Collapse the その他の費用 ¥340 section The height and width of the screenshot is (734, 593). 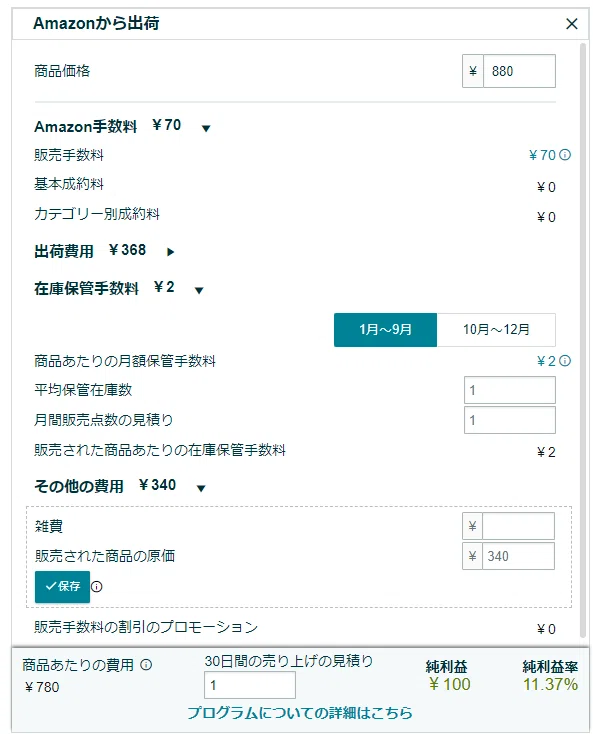[201, 489]
